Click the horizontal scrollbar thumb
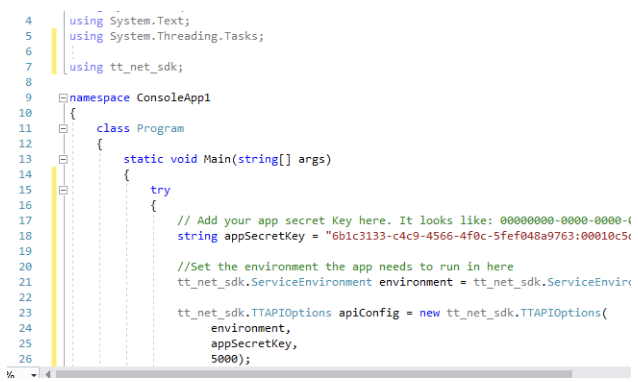This screenshot has width=638, height=382. click(313, 374)
